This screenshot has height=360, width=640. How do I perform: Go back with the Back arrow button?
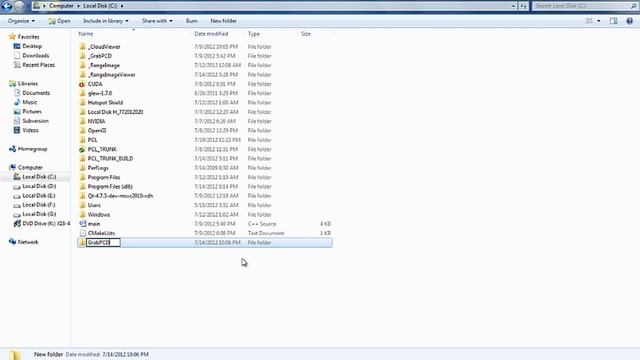[7, 6]
